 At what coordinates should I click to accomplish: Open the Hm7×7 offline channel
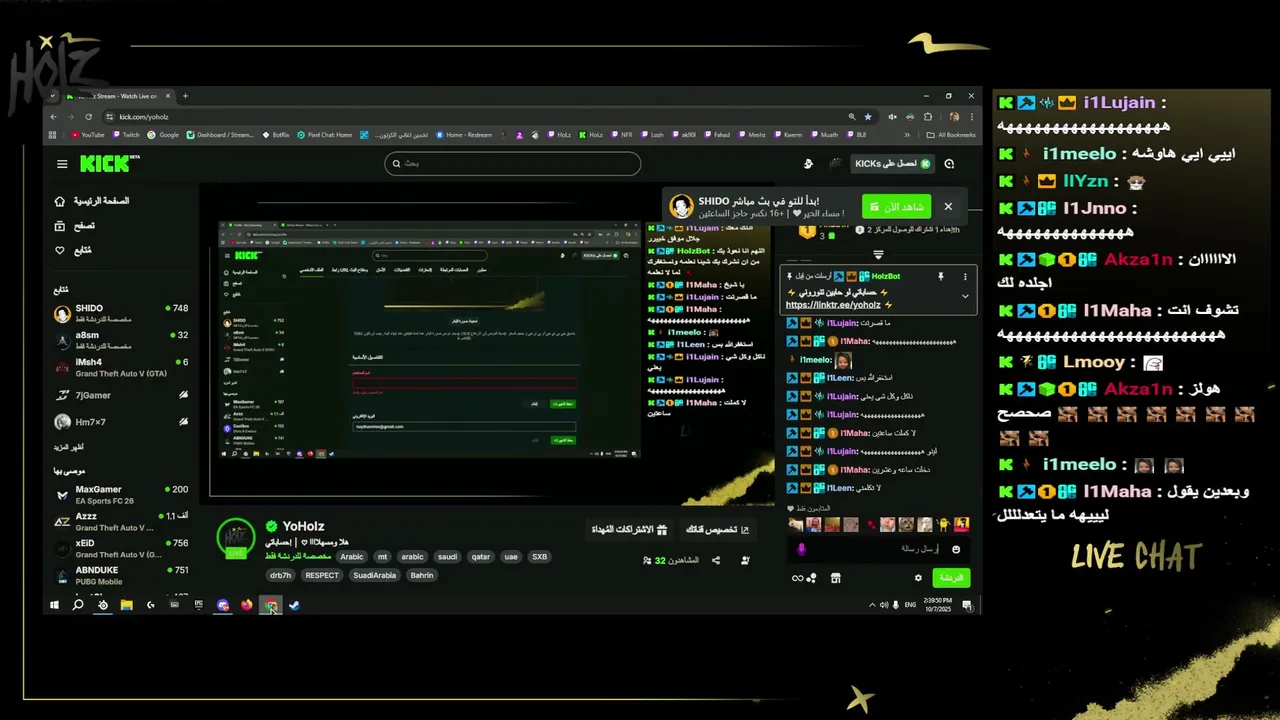120,422
